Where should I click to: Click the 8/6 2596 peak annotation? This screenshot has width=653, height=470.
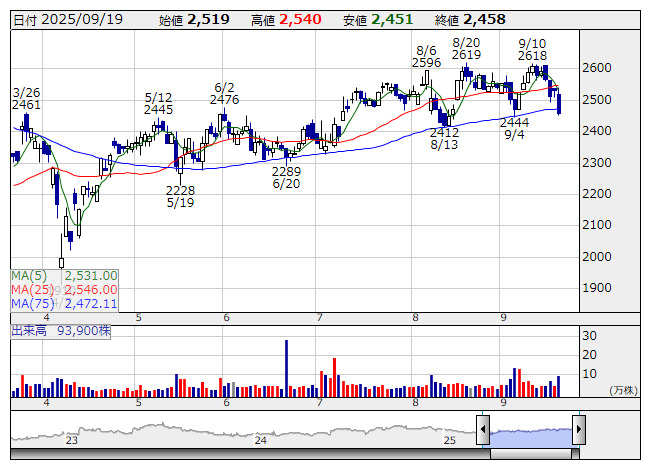click(x=426, y=57)
